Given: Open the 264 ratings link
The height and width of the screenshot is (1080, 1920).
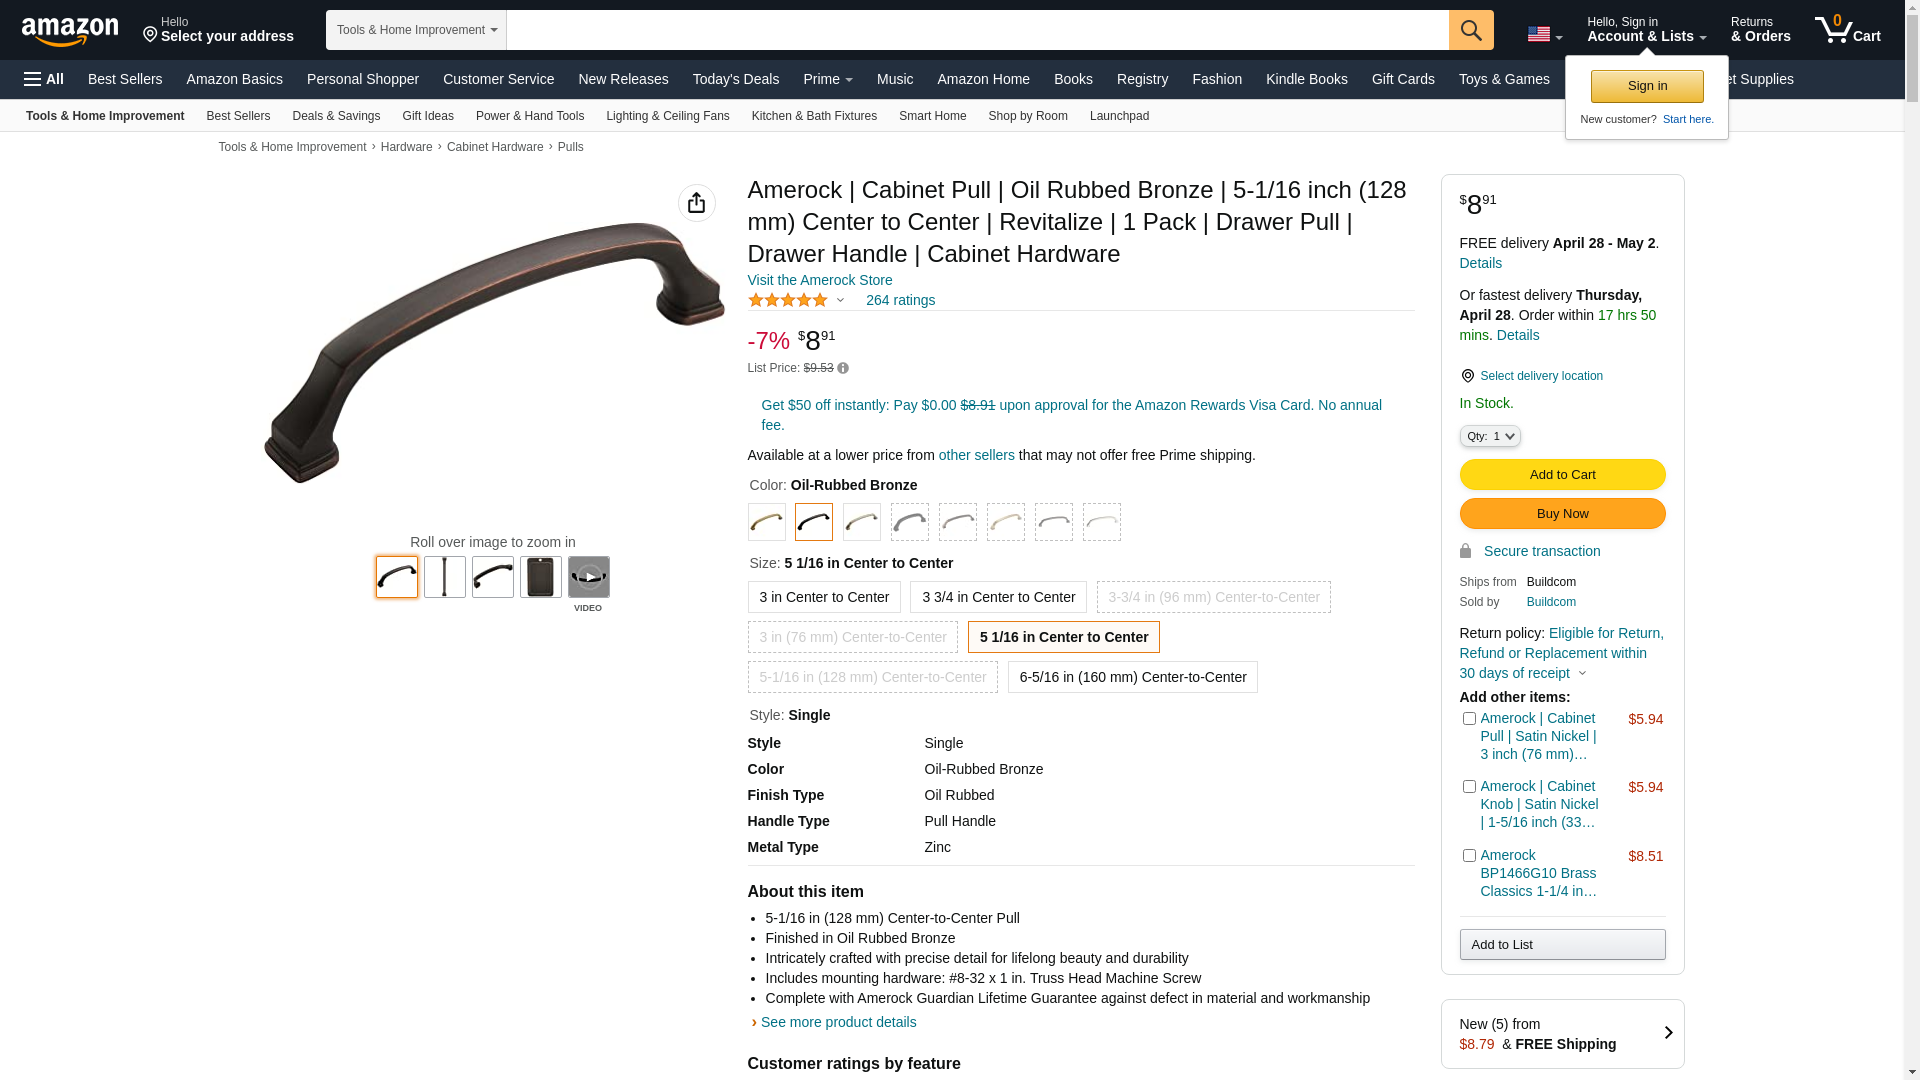Looking at the screenshot, I should click(x=900, y=300).
